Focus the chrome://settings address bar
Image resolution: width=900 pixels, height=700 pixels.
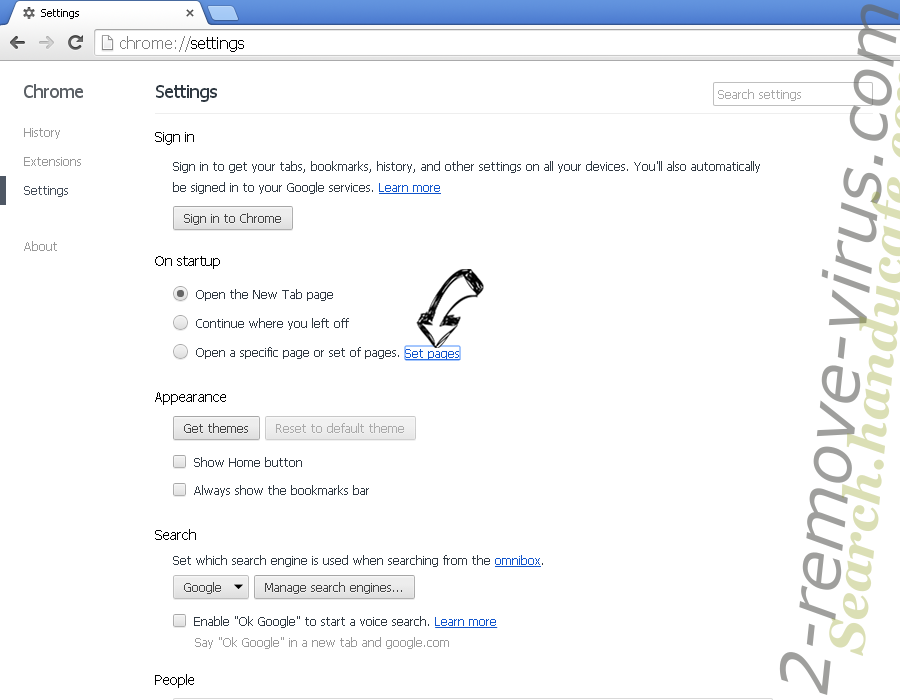tap(497, 43)
